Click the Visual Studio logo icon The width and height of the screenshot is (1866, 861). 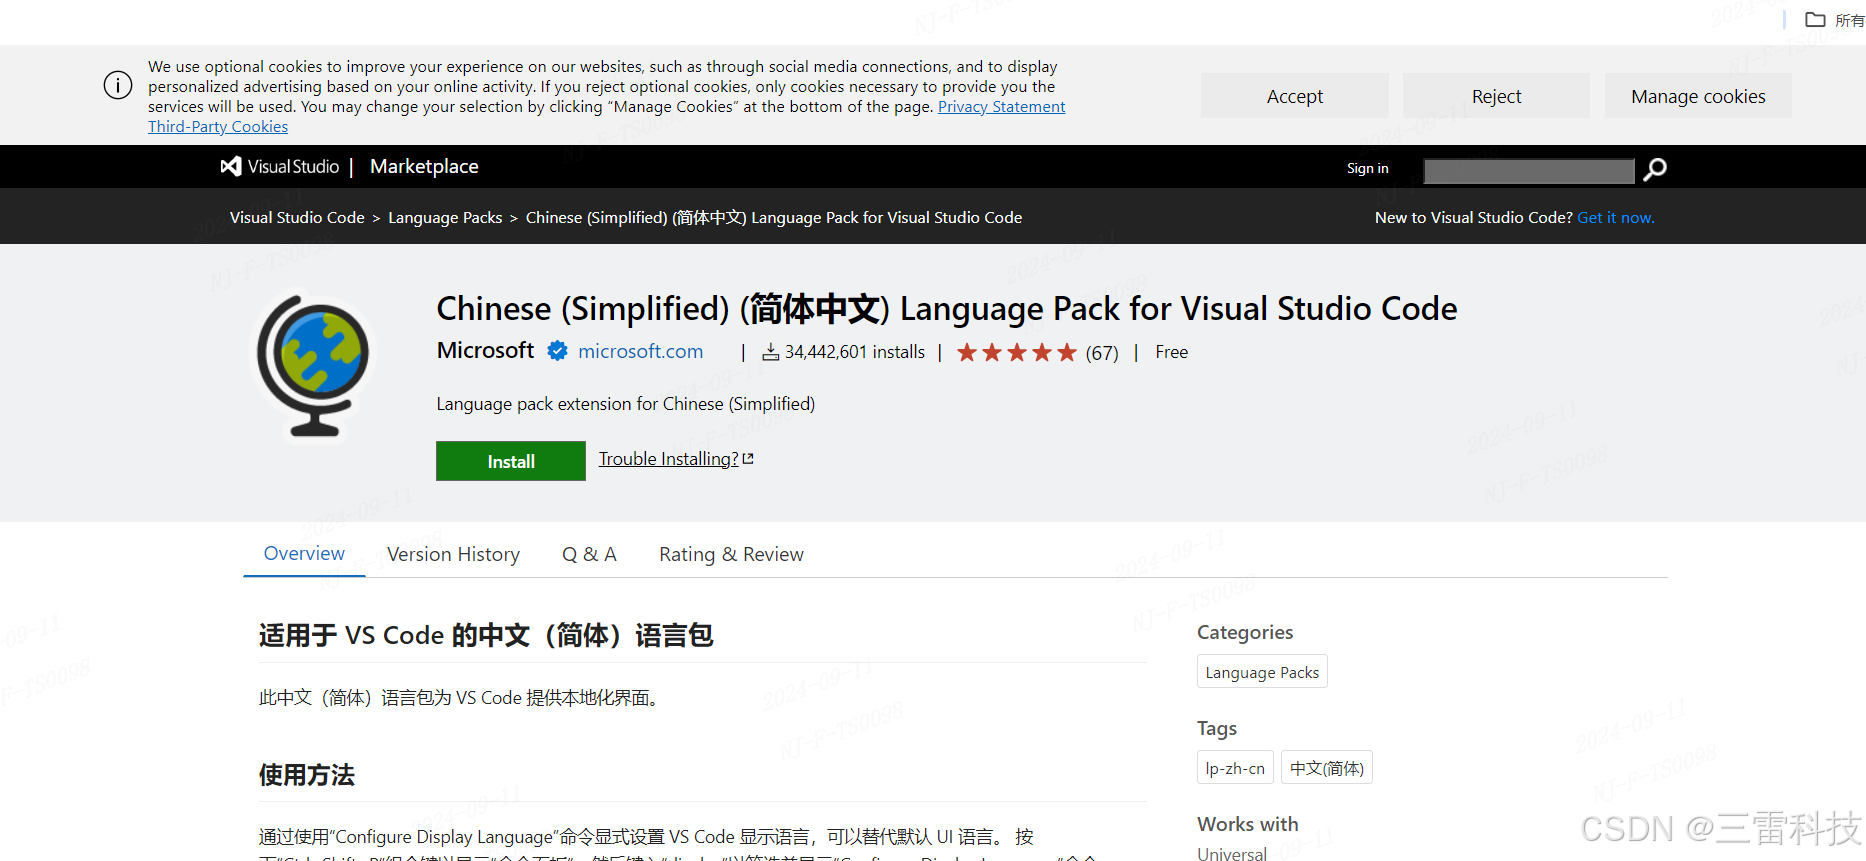pos(231,166)
